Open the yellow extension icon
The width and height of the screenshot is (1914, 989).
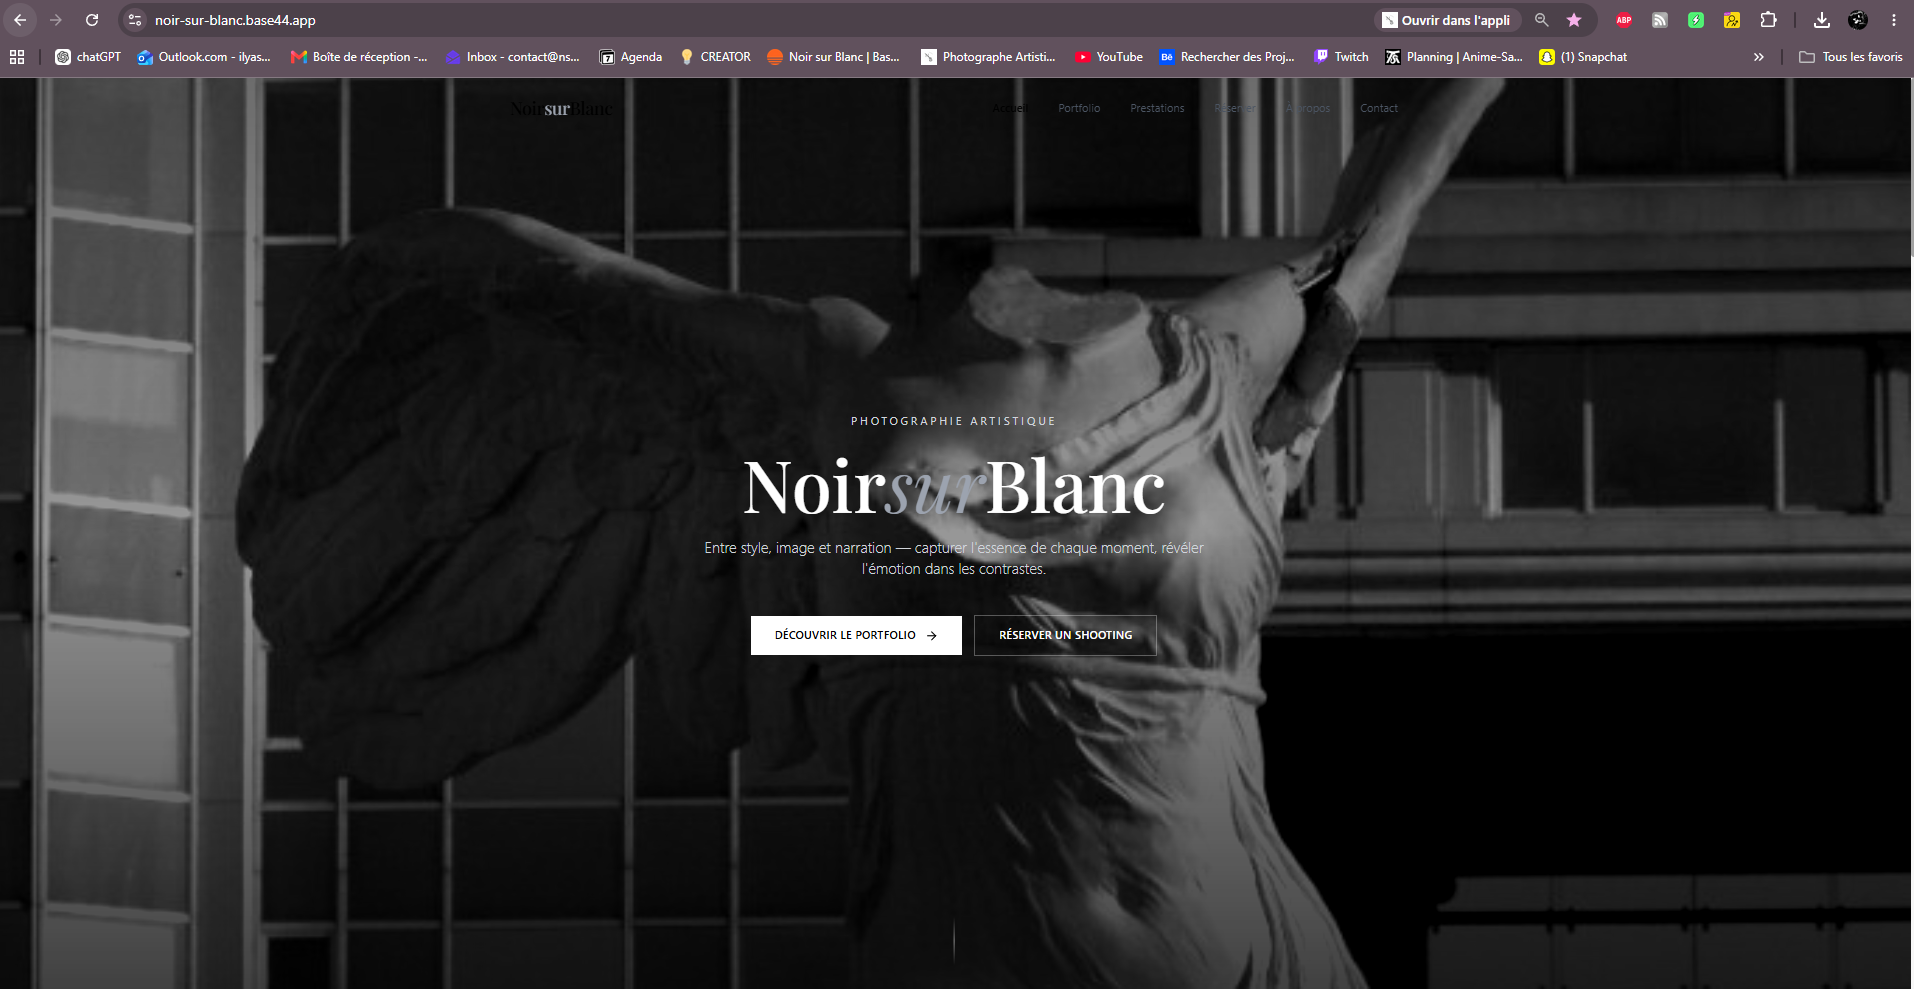click(1732, 20)
